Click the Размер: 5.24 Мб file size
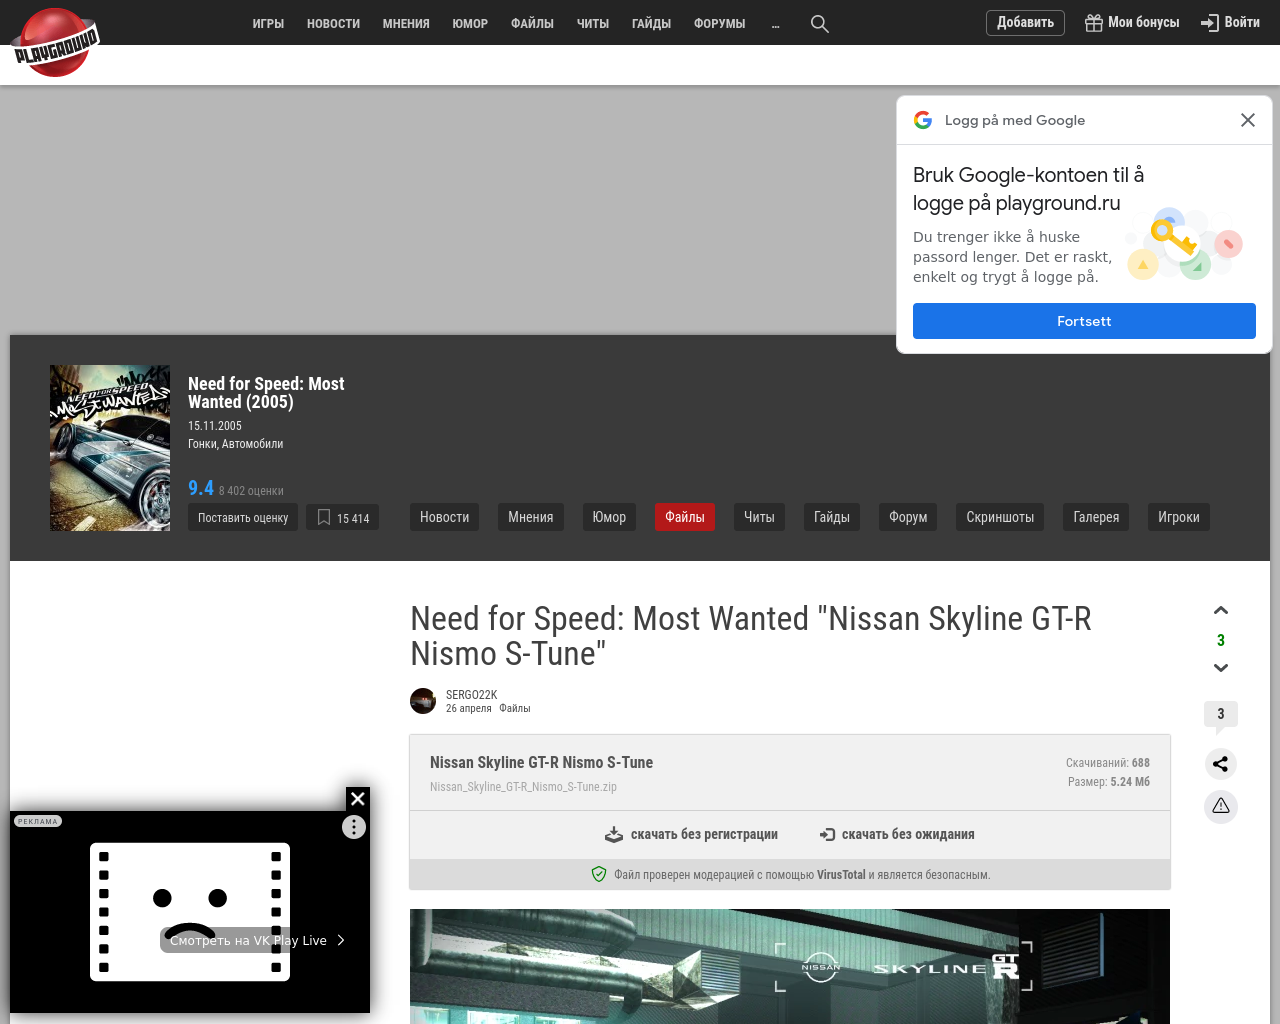 pyautogui.click(x=1109, y=782)
